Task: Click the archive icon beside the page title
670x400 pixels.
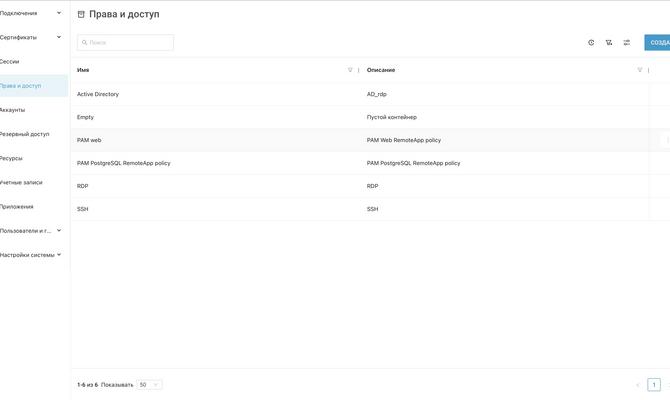Action: (81, 15)
